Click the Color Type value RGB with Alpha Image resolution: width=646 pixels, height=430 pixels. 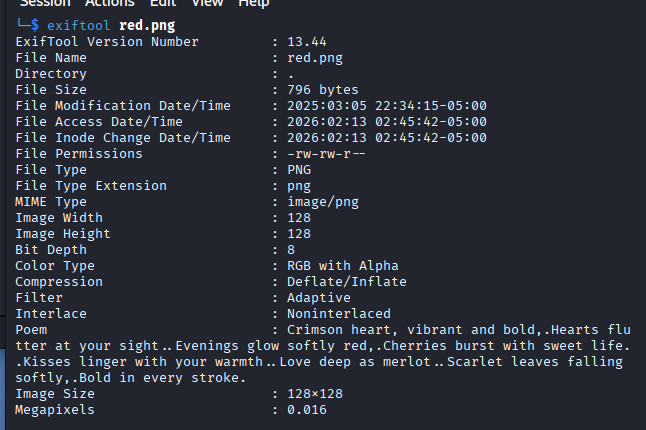pyautogui.click(x=342, y=266)
